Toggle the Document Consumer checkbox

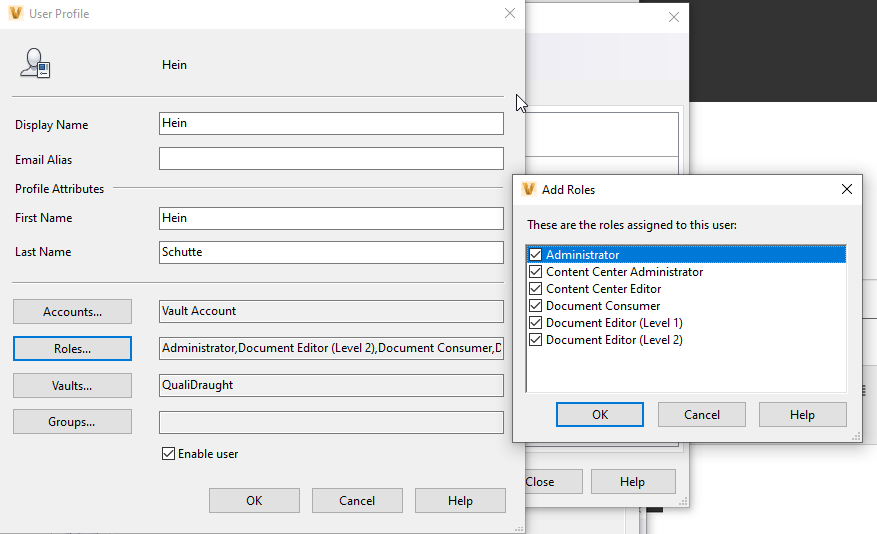(x=535, y=306)
